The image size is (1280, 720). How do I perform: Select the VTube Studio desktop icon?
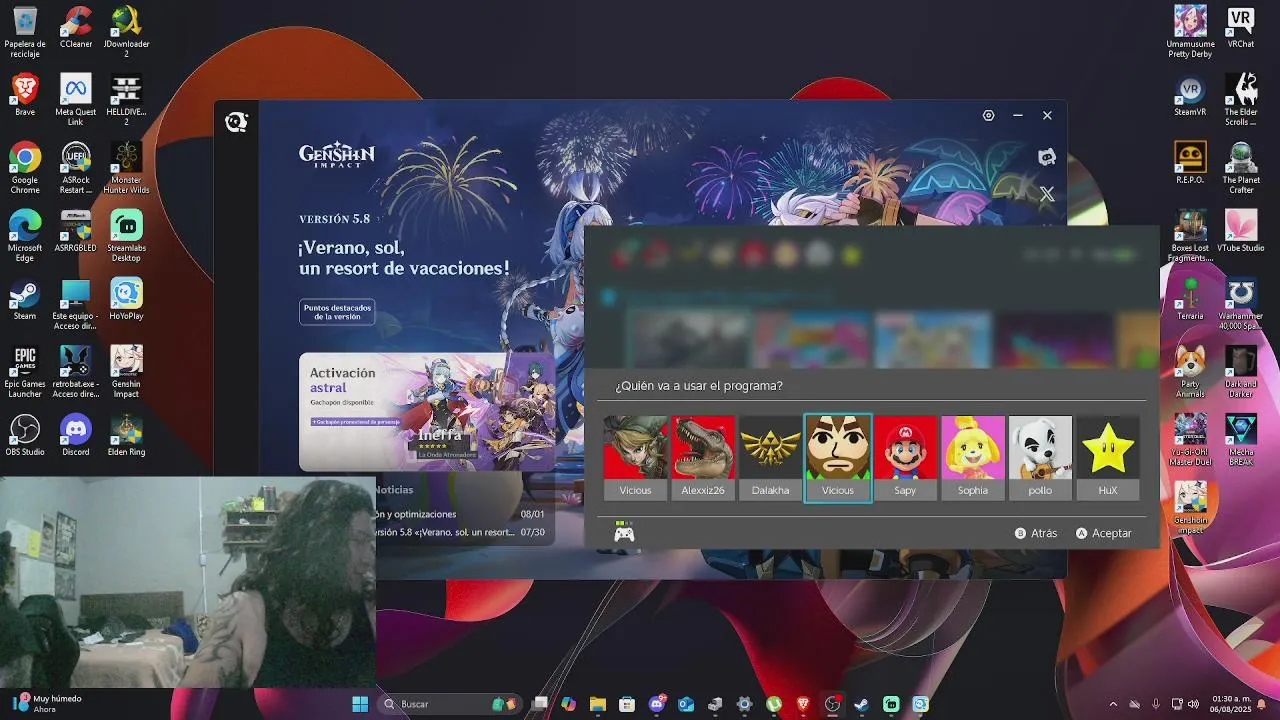coord(1241,231)
